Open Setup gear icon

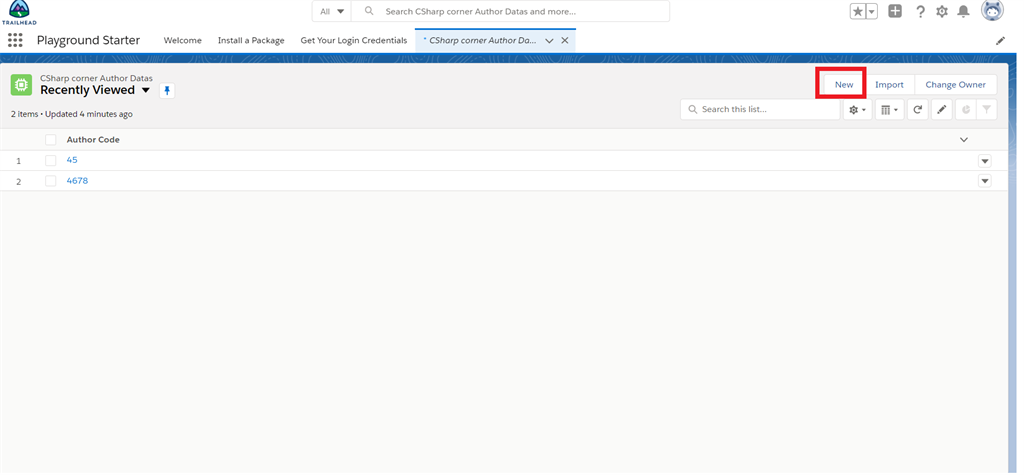point(942,11)
